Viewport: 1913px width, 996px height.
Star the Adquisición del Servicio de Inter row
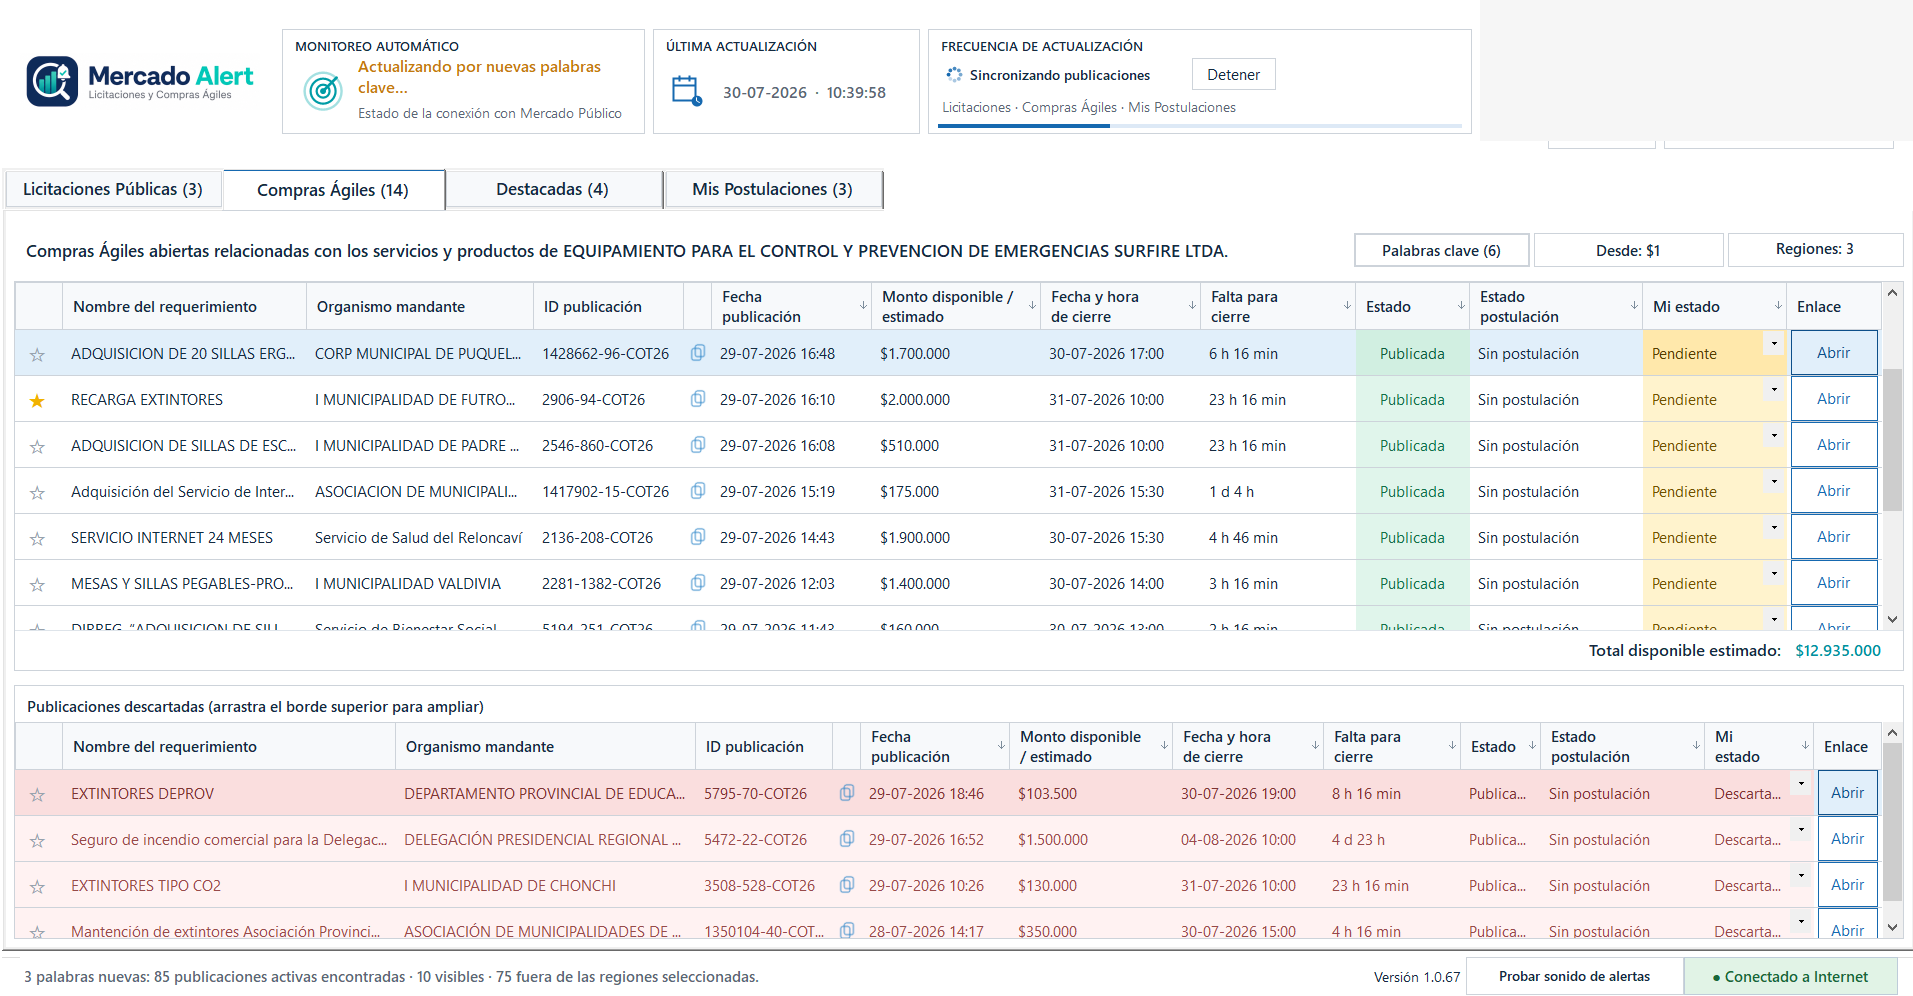click(37, 493)
